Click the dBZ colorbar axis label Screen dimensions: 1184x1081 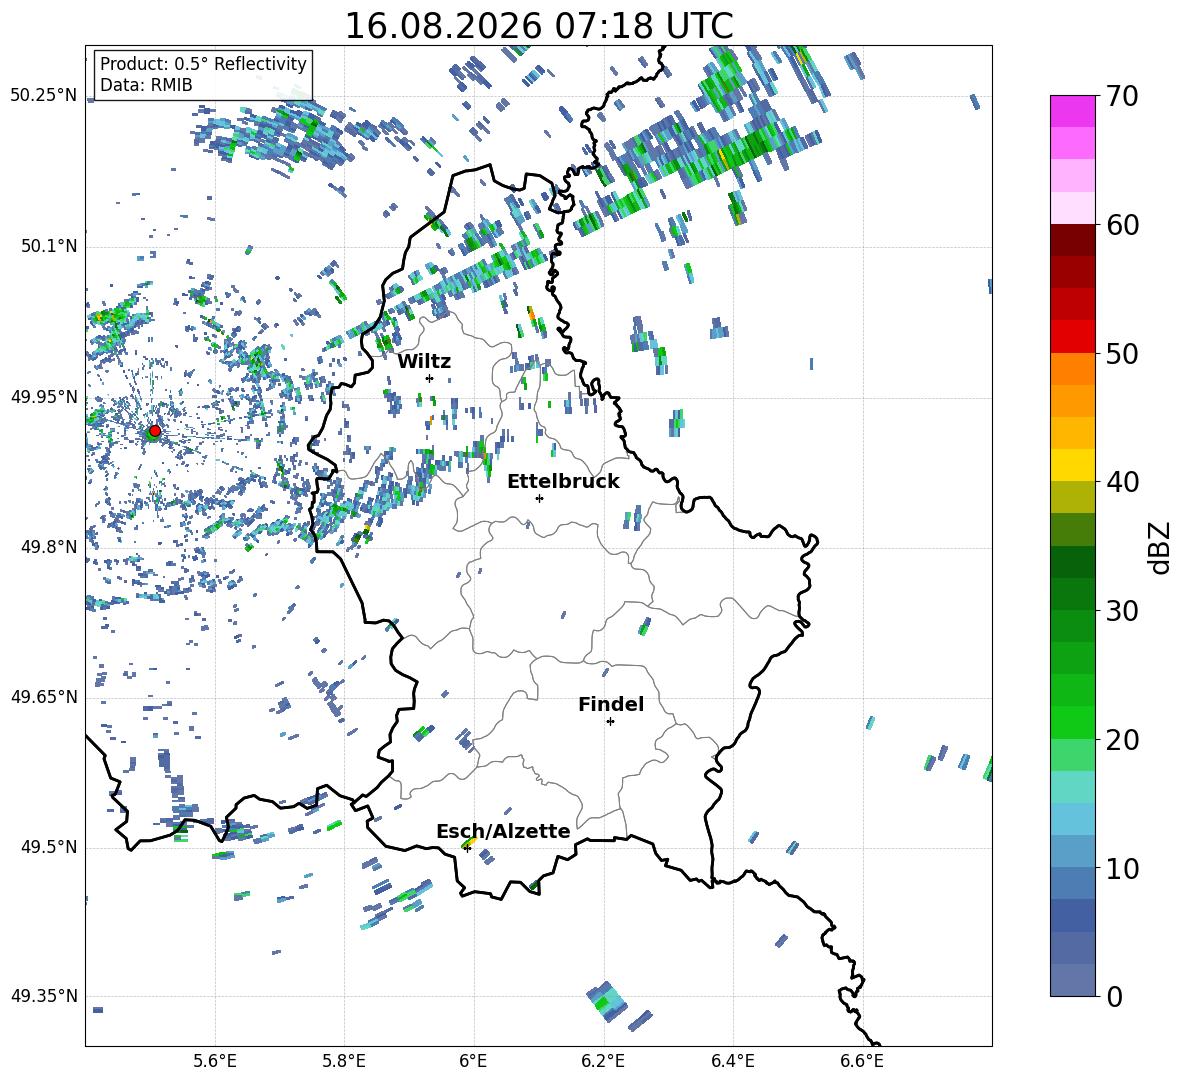point(1161,547)
